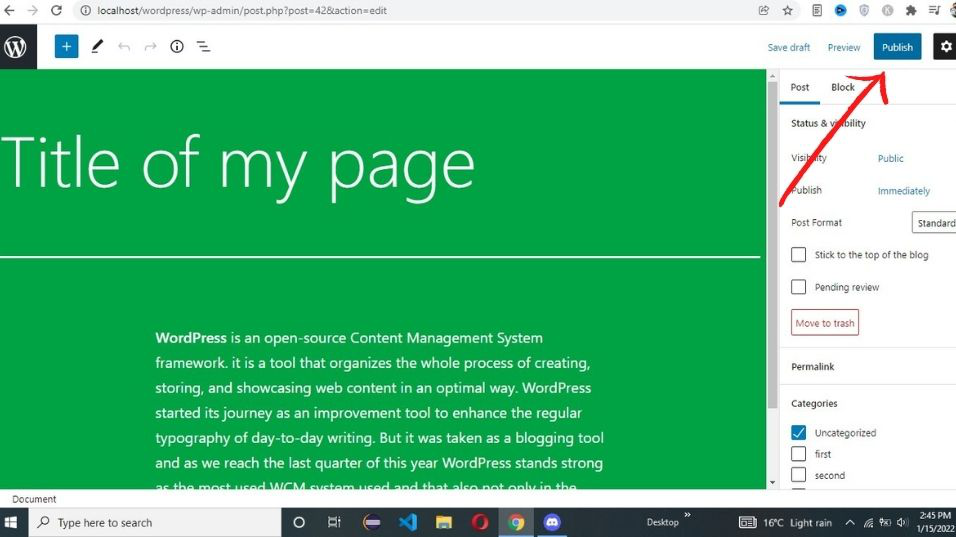The width and height of the screenshot is (956, 537).
Task: Show hidden system tray icons chevron
Action: coord(849,522)
